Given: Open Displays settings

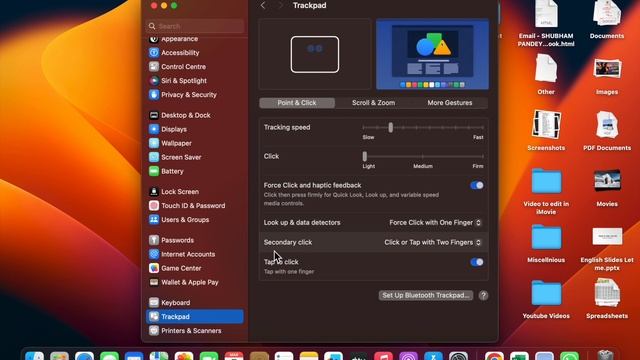Looking at the screenshot, I should click(168, 129).
